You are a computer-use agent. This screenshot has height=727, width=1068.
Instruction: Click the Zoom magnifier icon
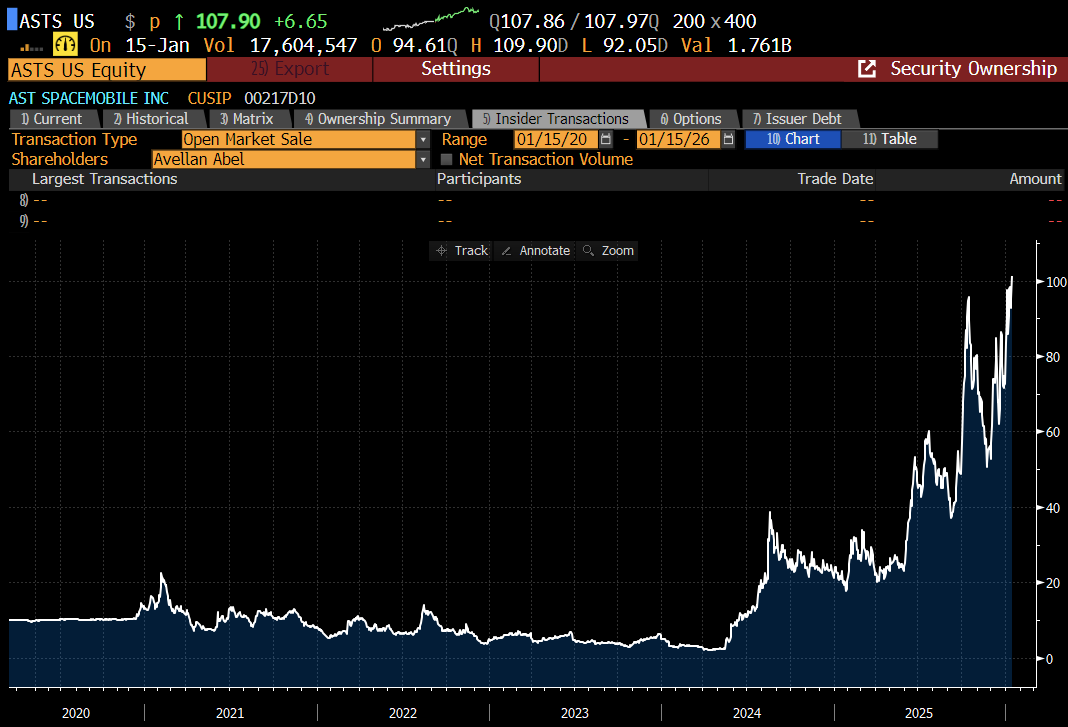588,251
